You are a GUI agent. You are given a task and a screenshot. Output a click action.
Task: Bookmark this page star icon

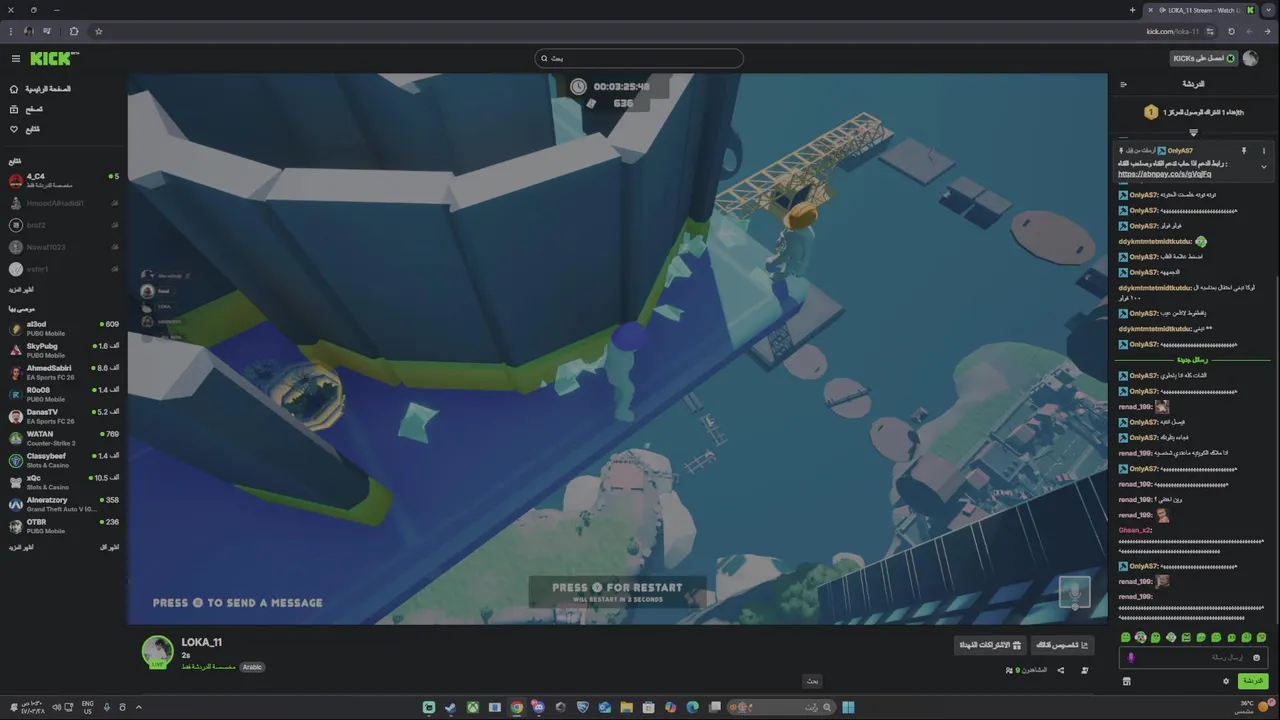[x=98, y=31]
